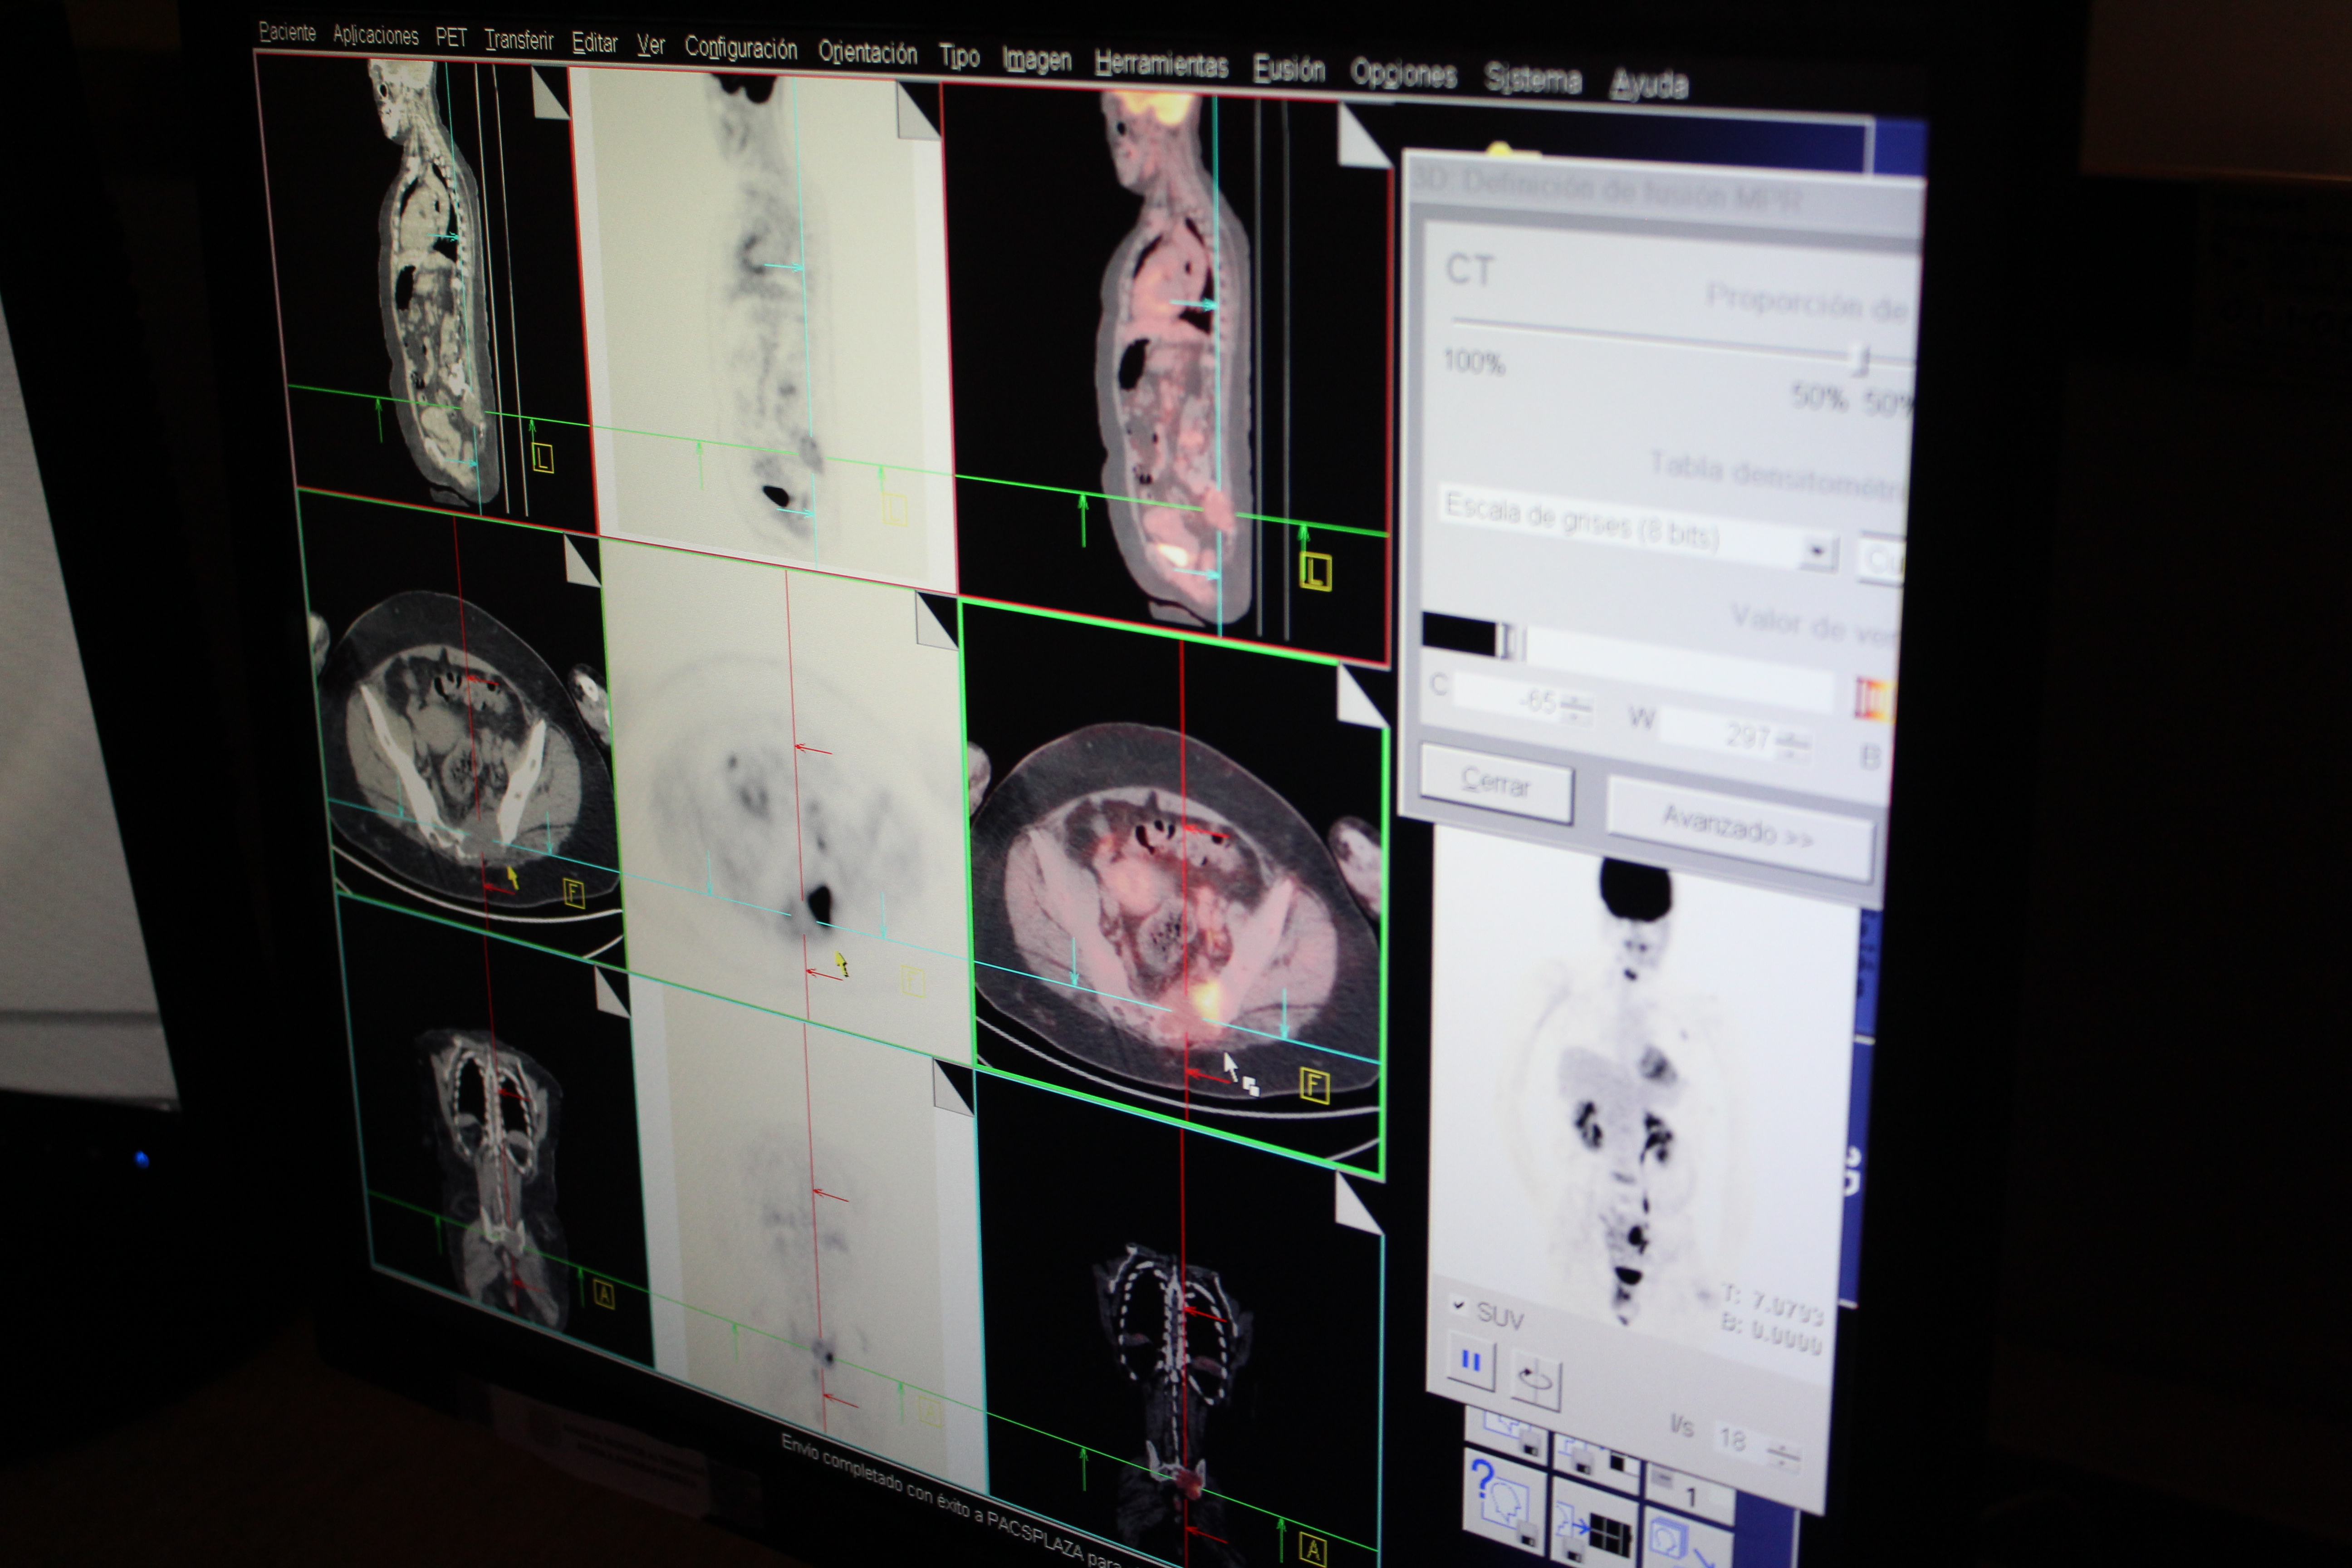Open the PET menu
The image size is (2352, 1568).
451,38
